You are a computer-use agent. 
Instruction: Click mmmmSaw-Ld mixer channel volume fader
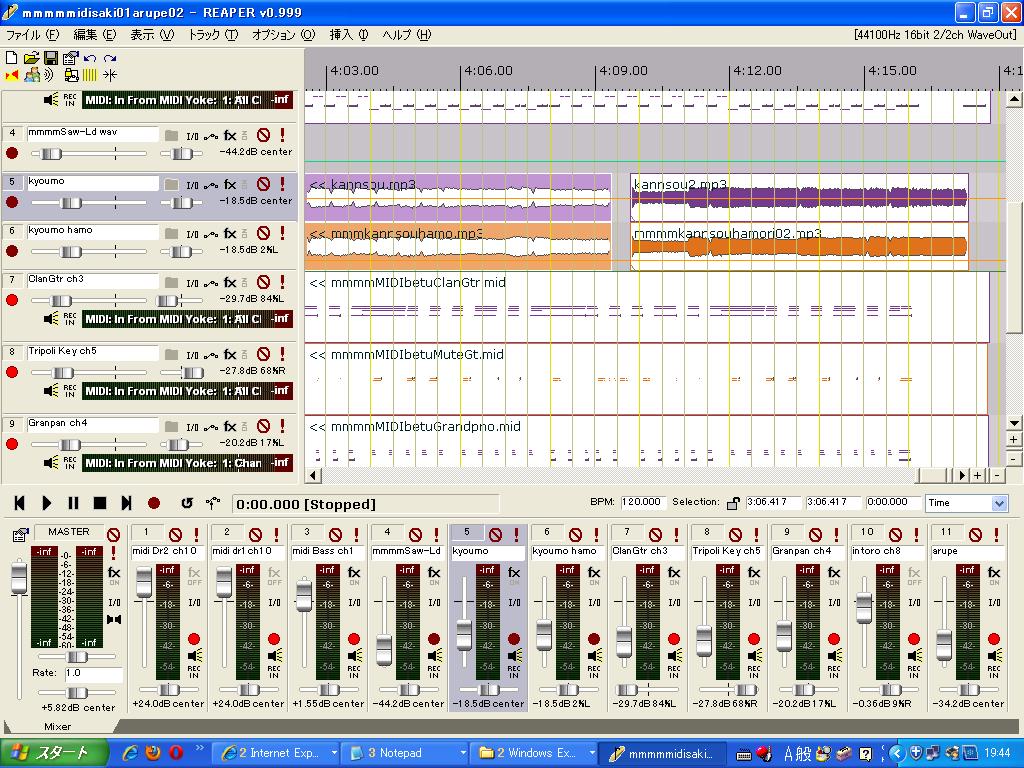pyautogui.click(x=385, y=648)
